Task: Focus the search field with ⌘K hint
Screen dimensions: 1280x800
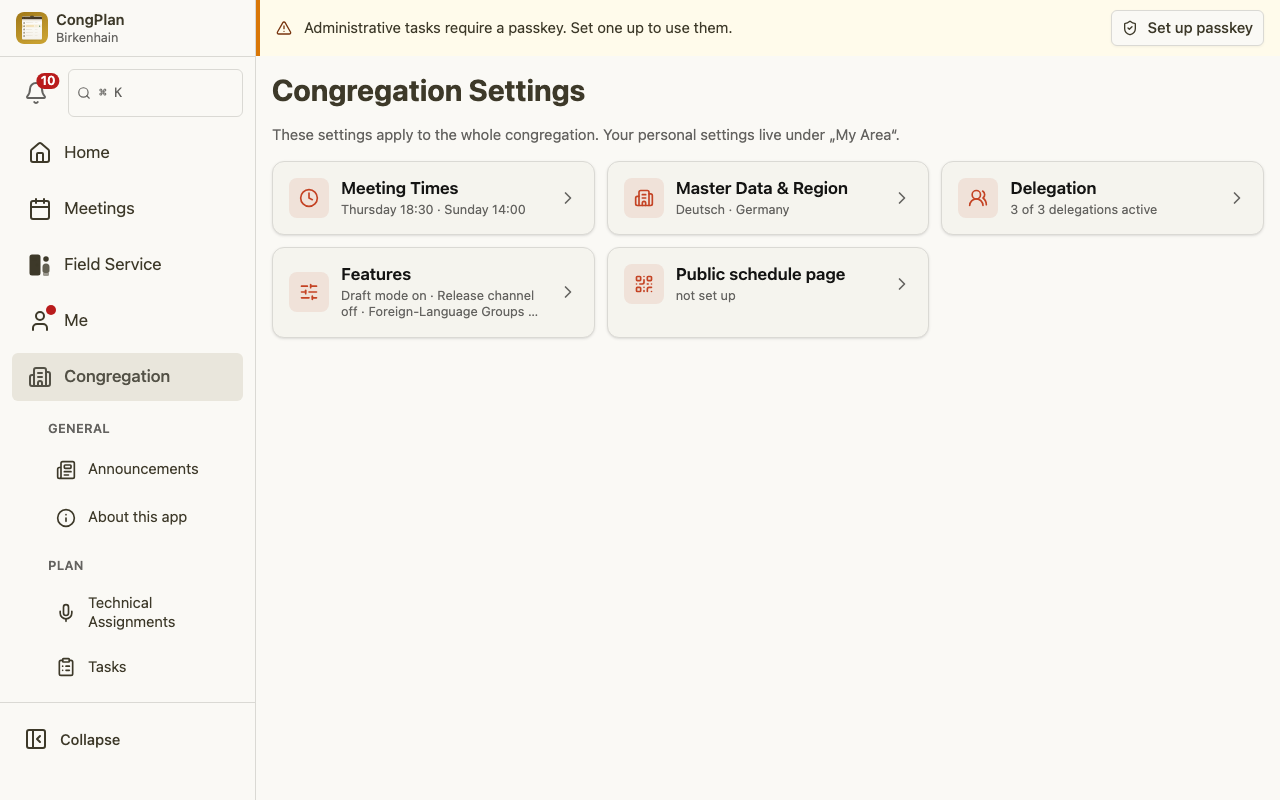Action: click(x=155, y=92)
